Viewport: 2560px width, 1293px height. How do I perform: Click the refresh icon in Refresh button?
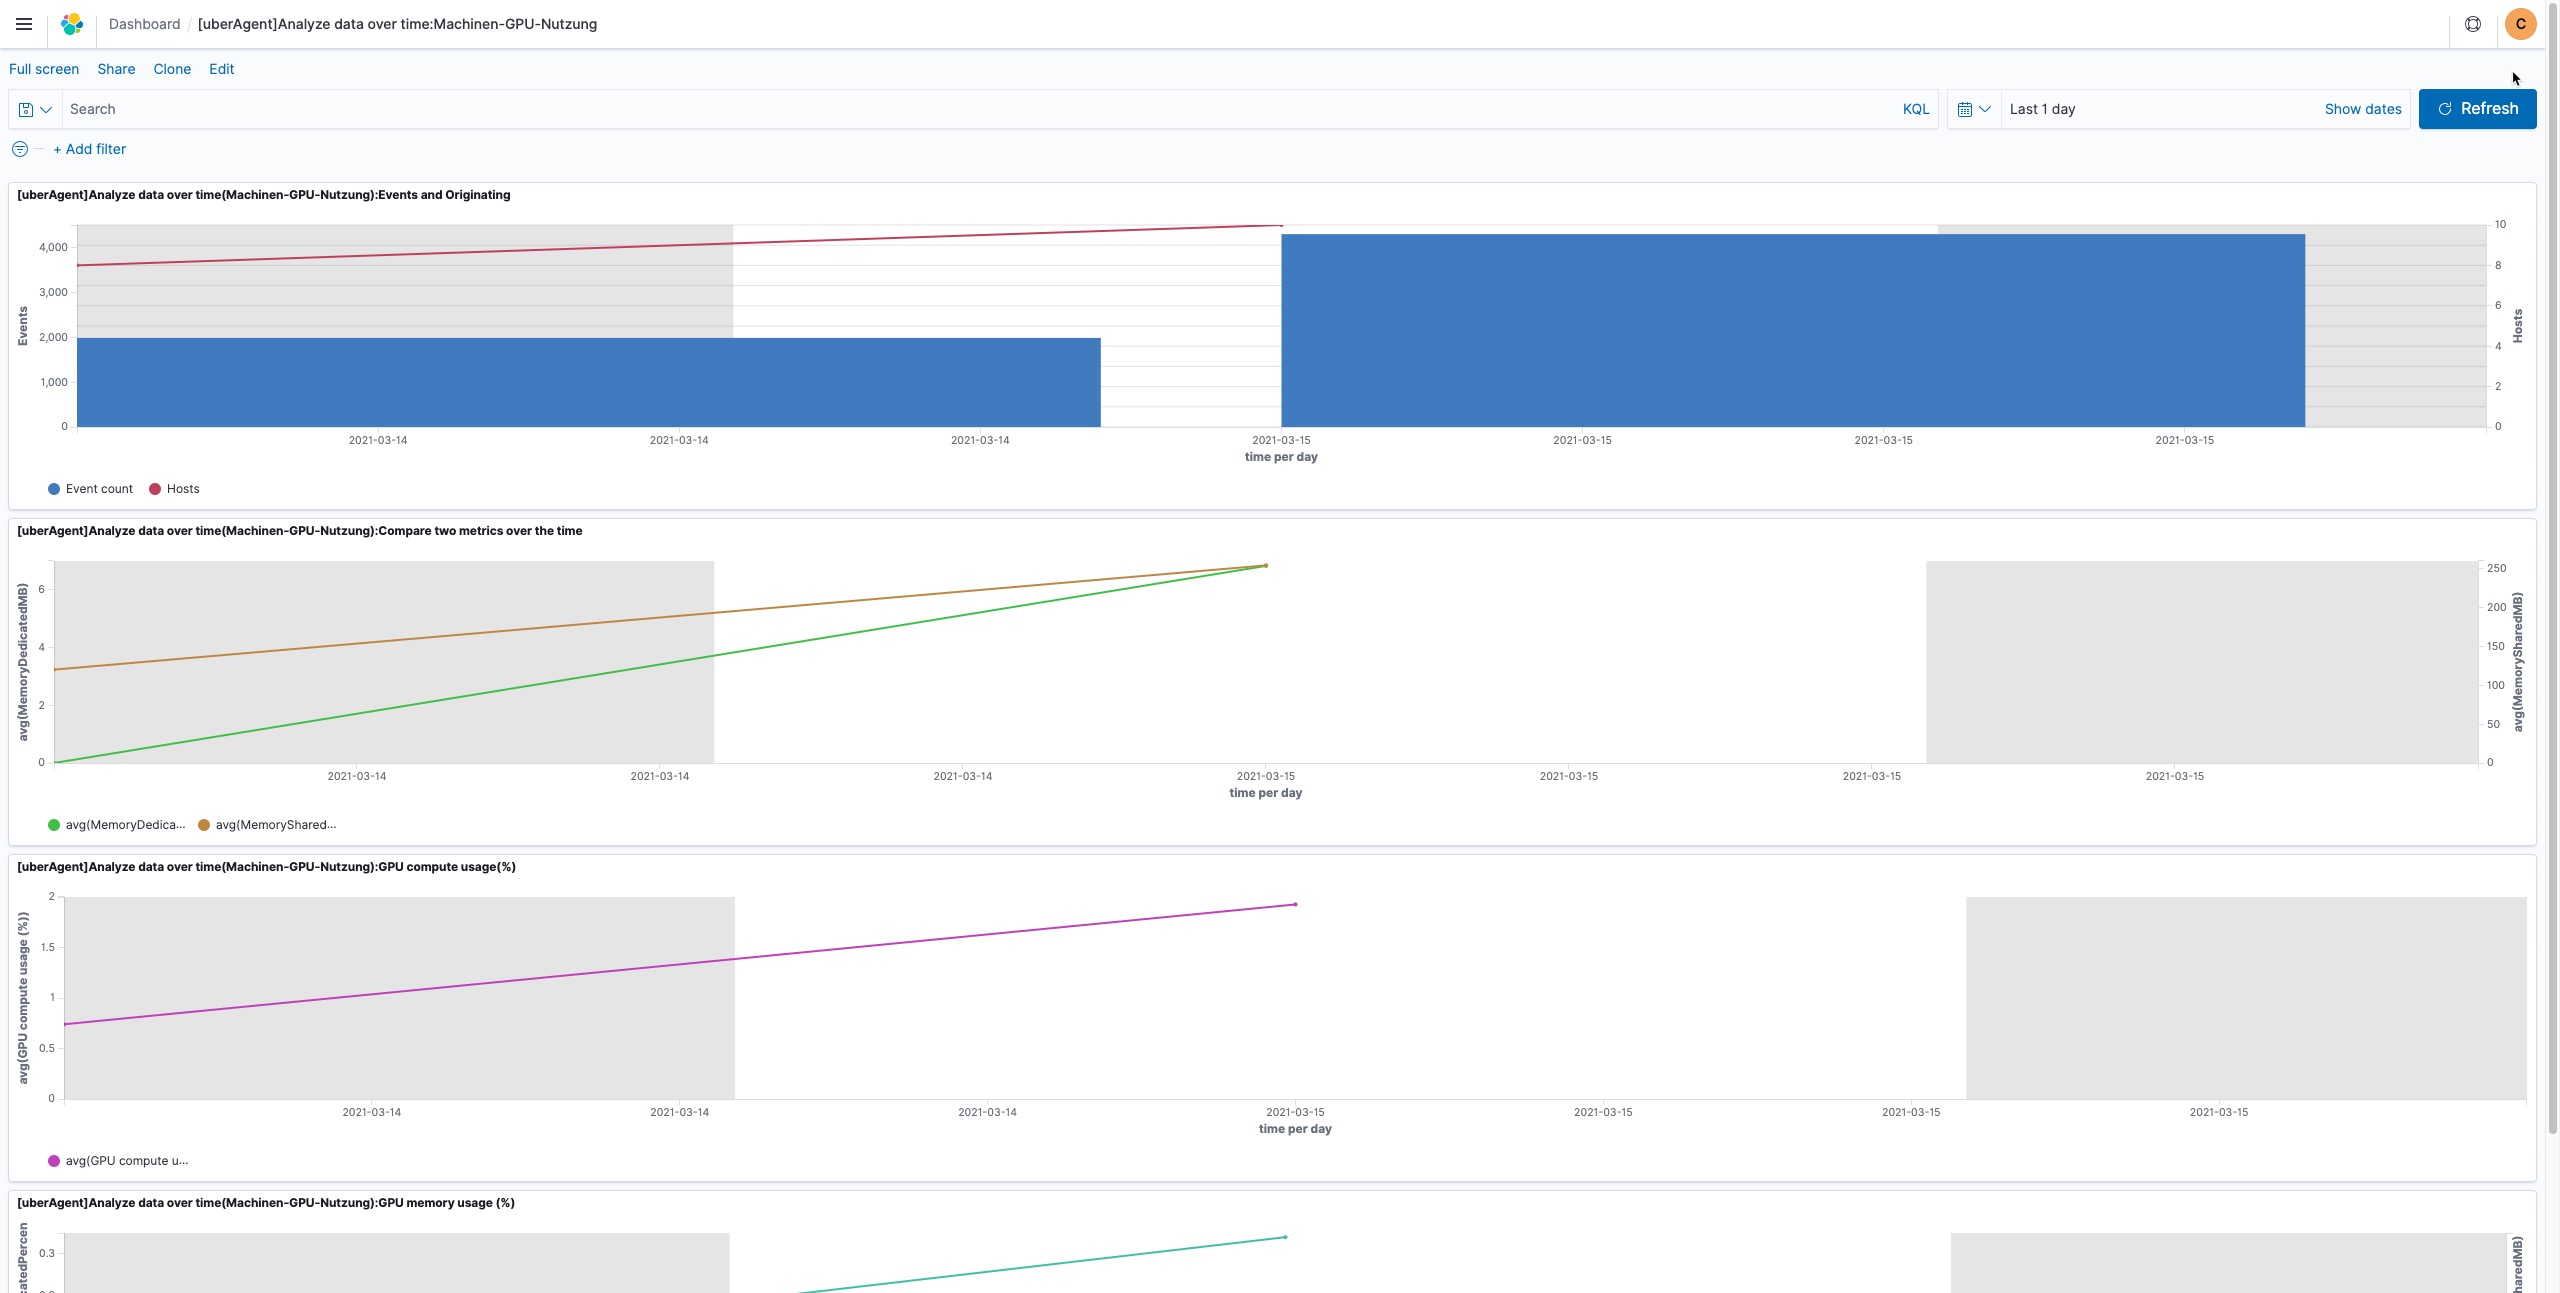tap(2444, 109)
